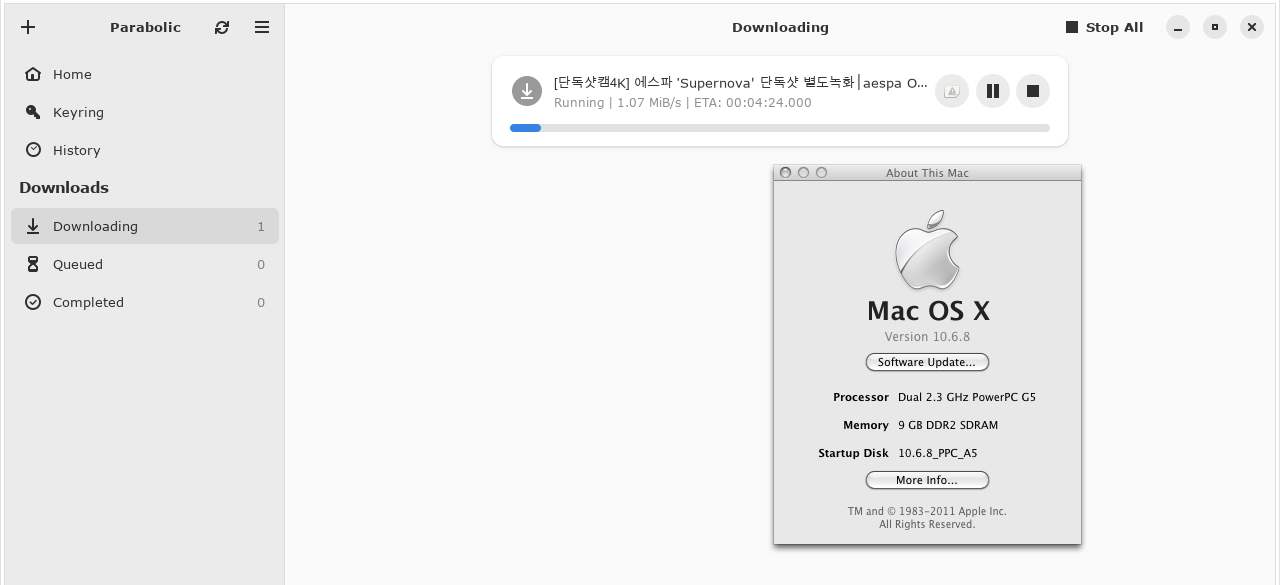Click the Apple logo in About This Mac
The width and height of the screenshot is (1280, 585).
pos(927,249)
